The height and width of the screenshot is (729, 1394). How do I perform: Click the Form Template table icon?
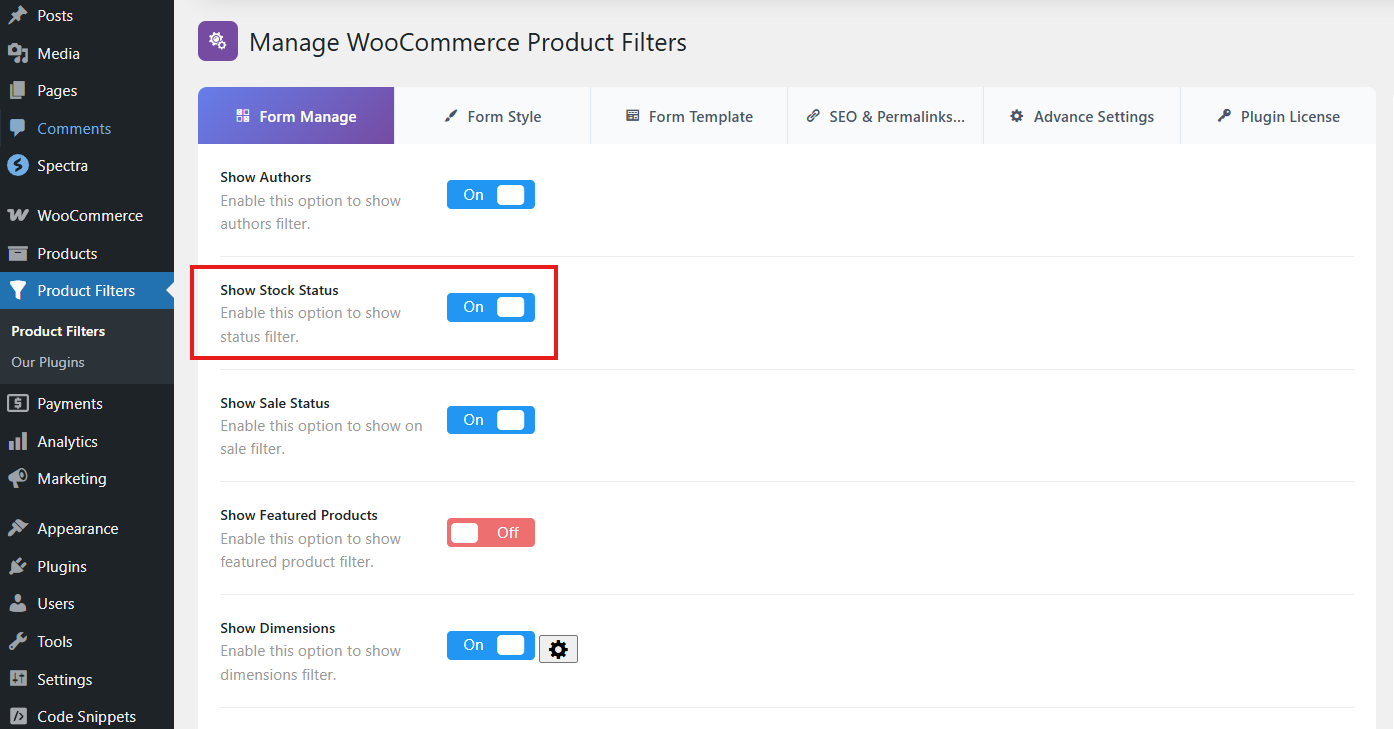pos(633,116)
